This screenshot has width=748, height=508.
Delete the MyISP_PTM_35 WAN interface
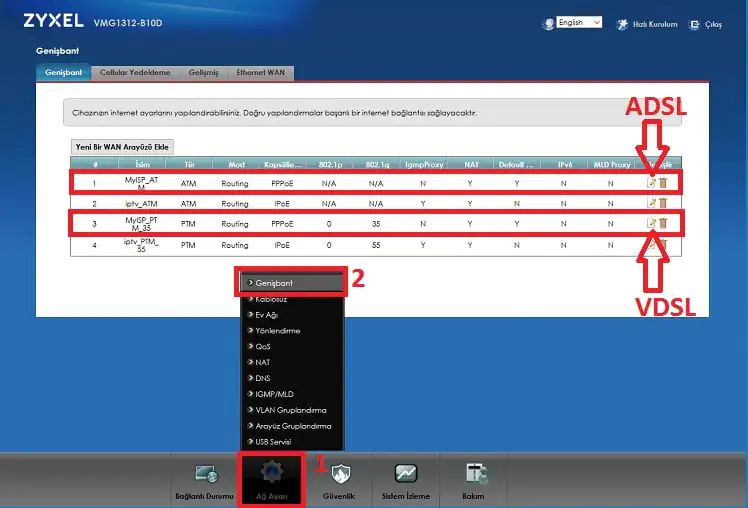coord(663,223)
